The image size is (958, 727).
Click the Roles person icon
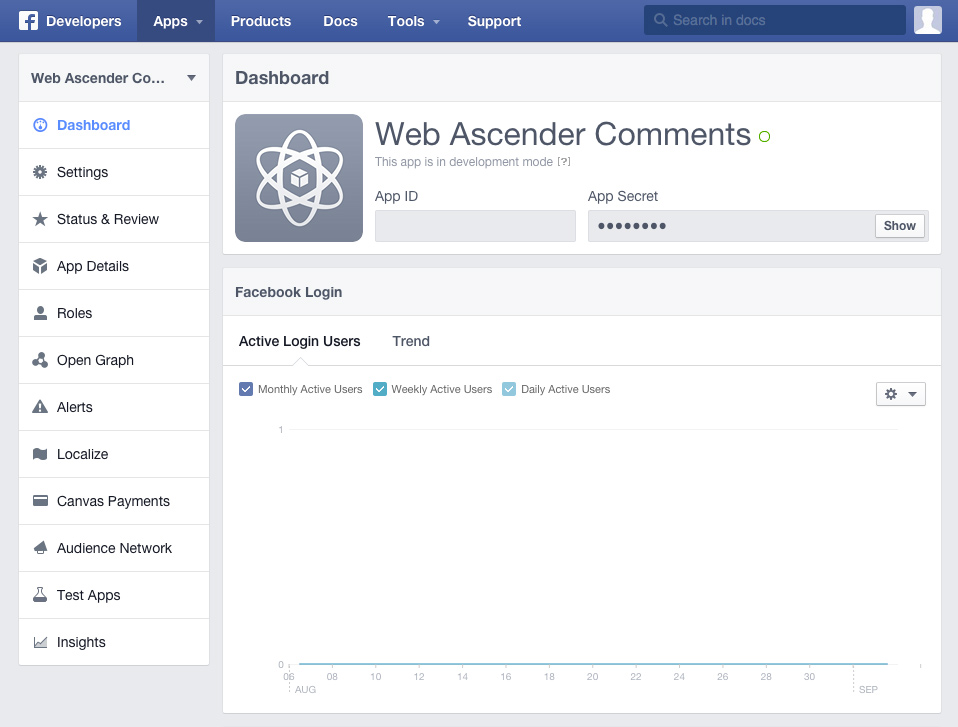click(x=40, y=313)
